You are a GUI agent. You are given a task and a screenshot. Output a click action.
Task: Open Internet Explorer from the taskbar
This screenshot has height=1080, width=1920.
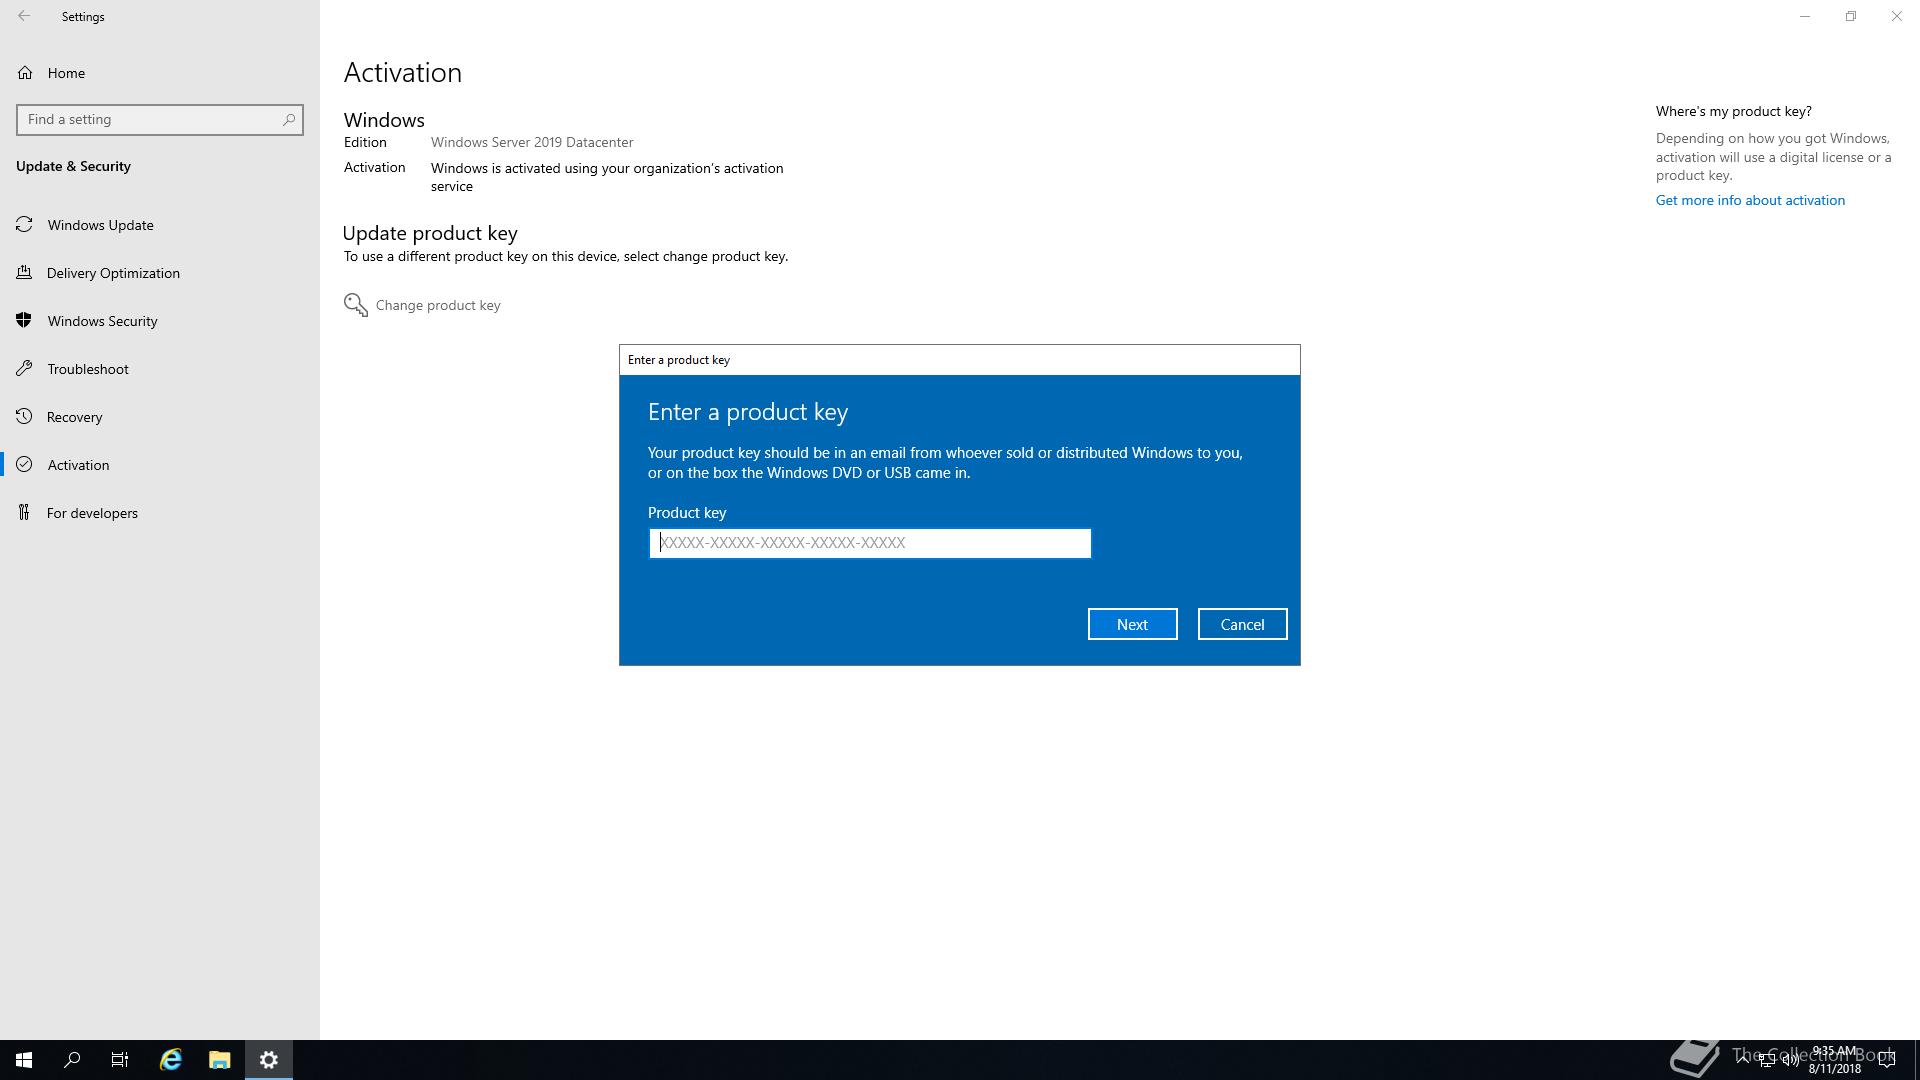pyautogui.click(x=171, y=1060)
